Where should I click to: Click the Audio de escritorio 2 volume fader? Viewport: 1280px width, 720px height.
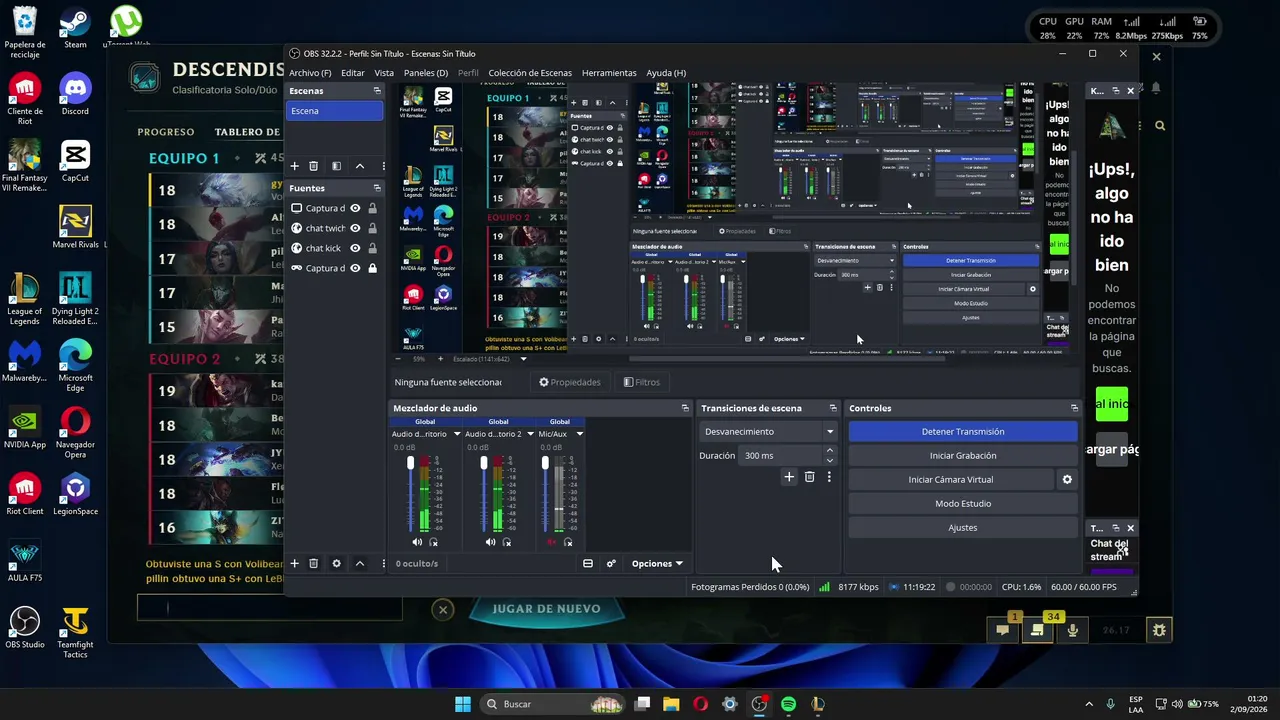[484, 464]
